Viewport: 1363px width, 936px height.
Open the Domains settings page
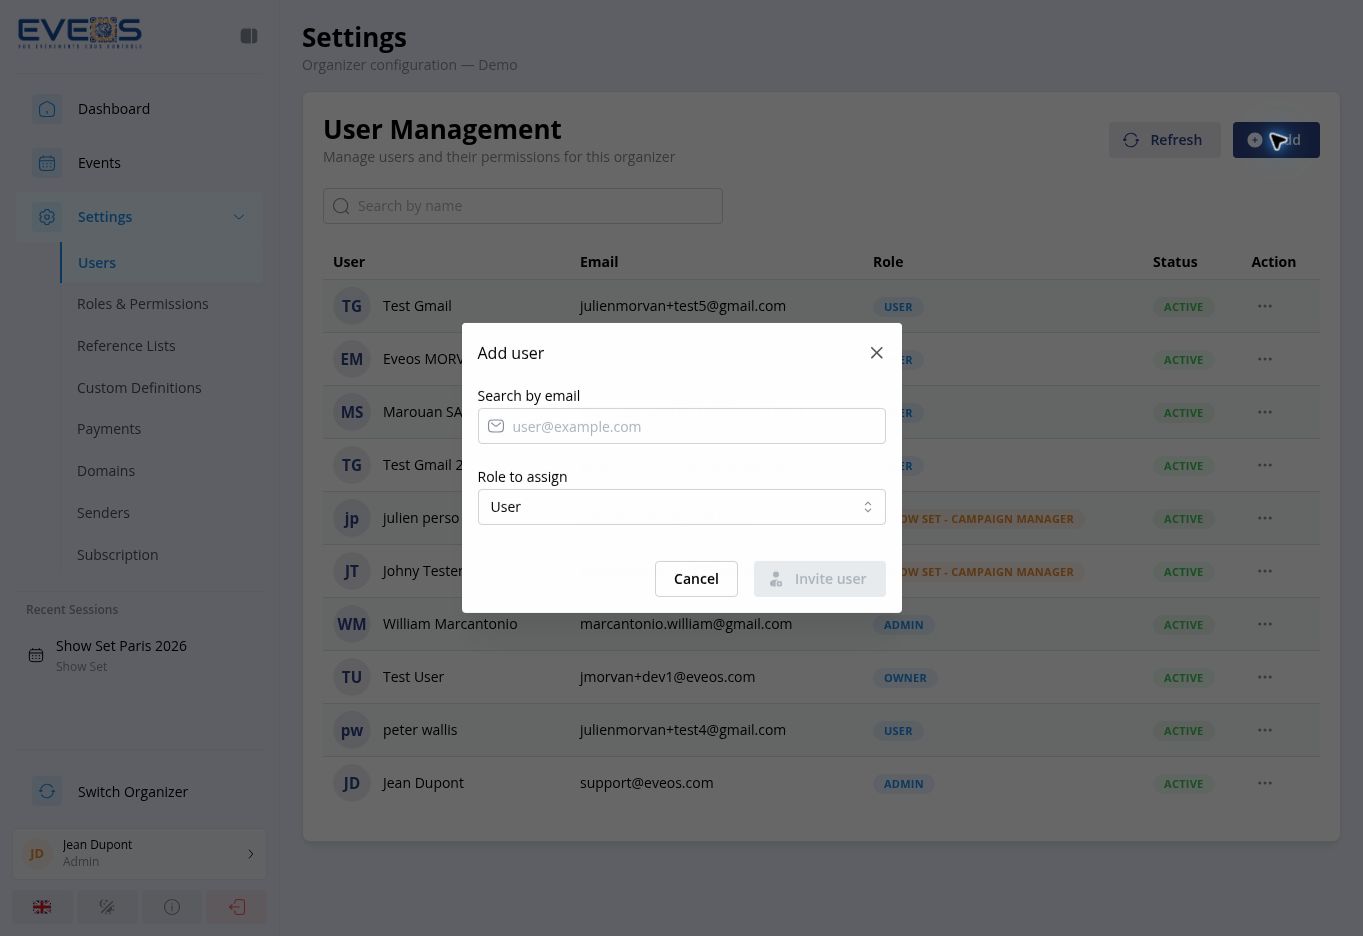coord(106,471)
